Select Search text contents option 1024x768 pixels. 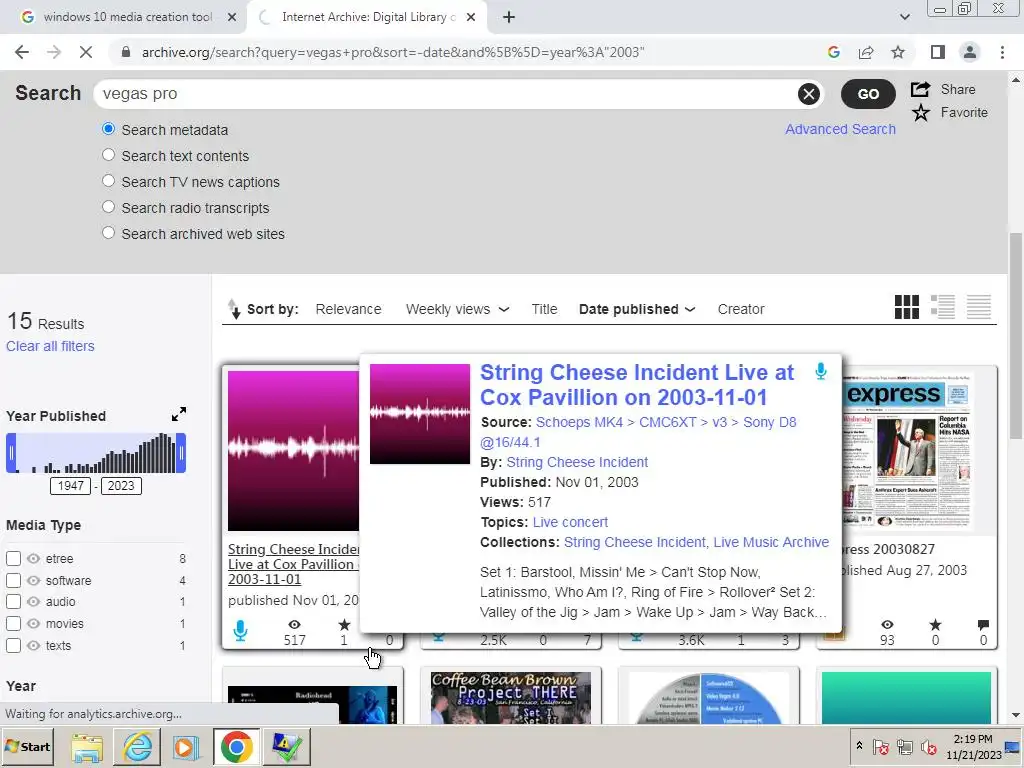(x=108, y=155)
